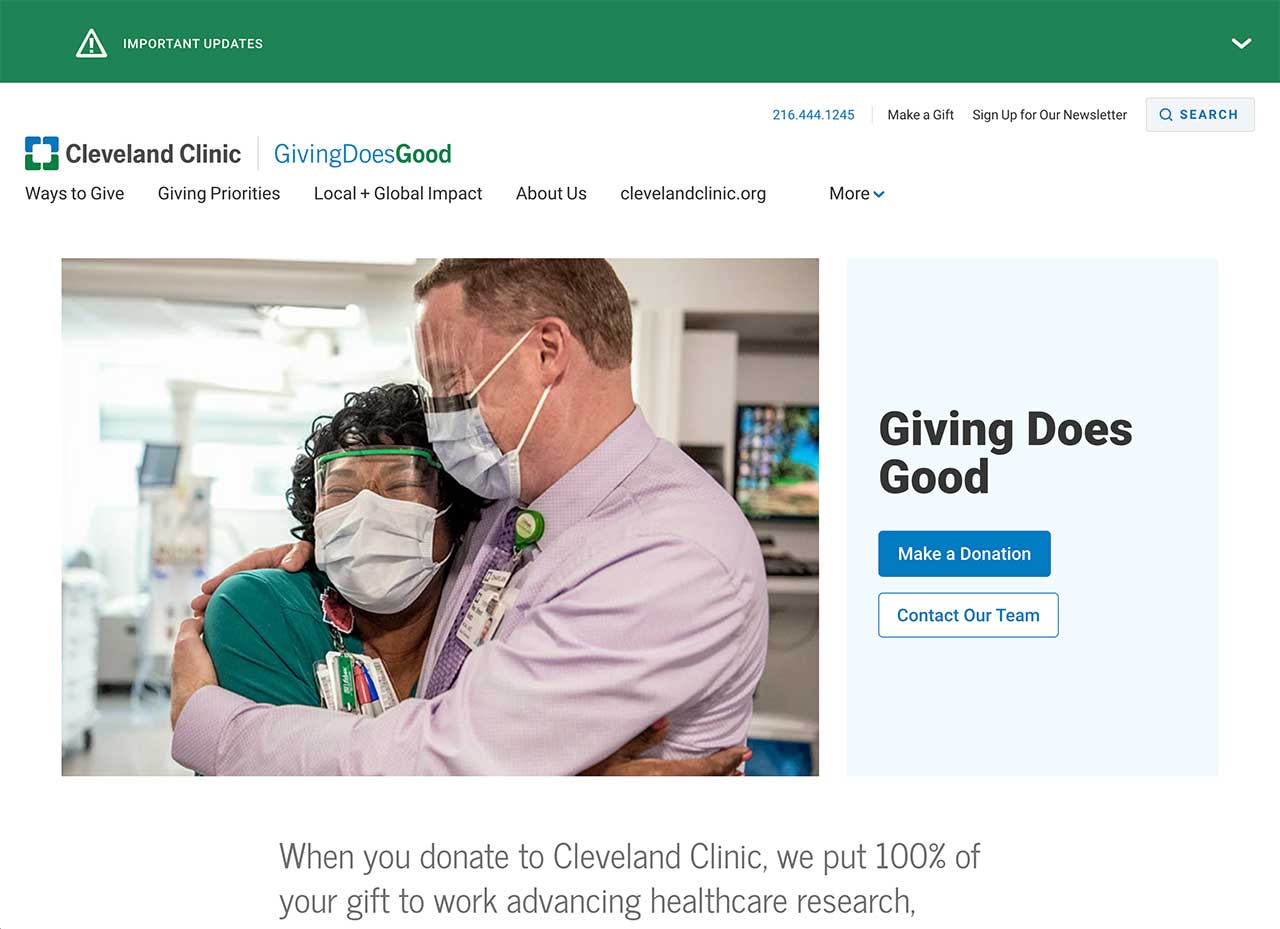Click the warning triangle icon
This screenshot has width=1280, height=929.
tap(91, 43)
